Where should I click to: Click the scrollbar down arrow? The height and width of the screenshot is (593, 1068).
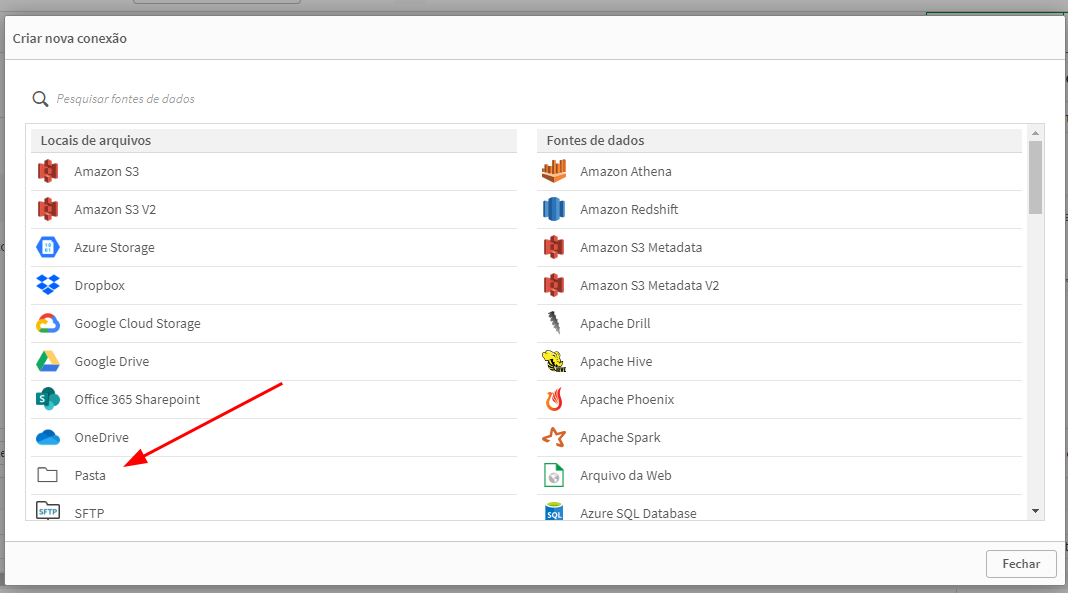pyautogui.click(x=1035, y=511)
